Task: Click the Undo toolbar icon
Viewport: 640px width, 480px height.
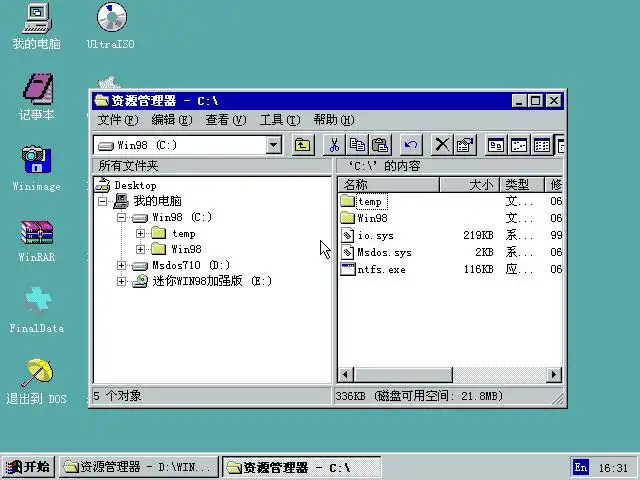Action: 411,145
